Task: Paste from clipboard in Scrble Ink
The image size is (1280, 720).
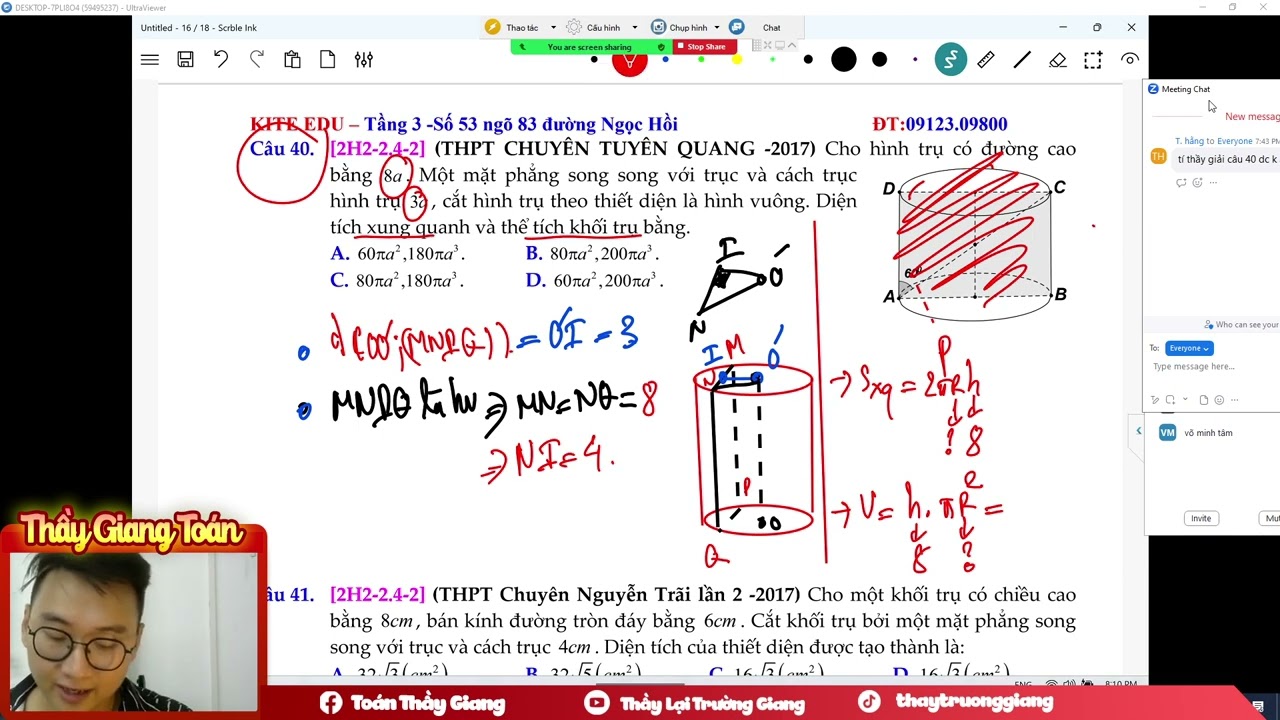Action: coord(292,60)
